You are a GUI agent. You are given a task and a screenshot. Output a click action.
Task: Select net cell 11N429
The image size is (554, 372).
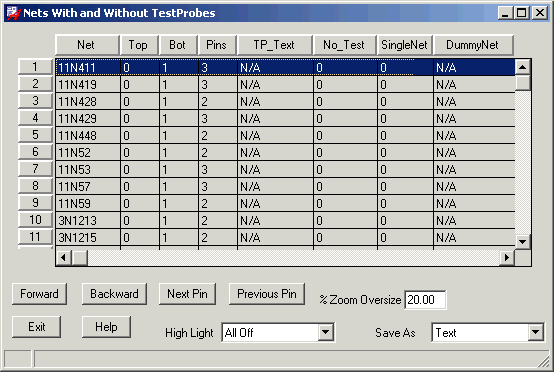tap(88, 118)
